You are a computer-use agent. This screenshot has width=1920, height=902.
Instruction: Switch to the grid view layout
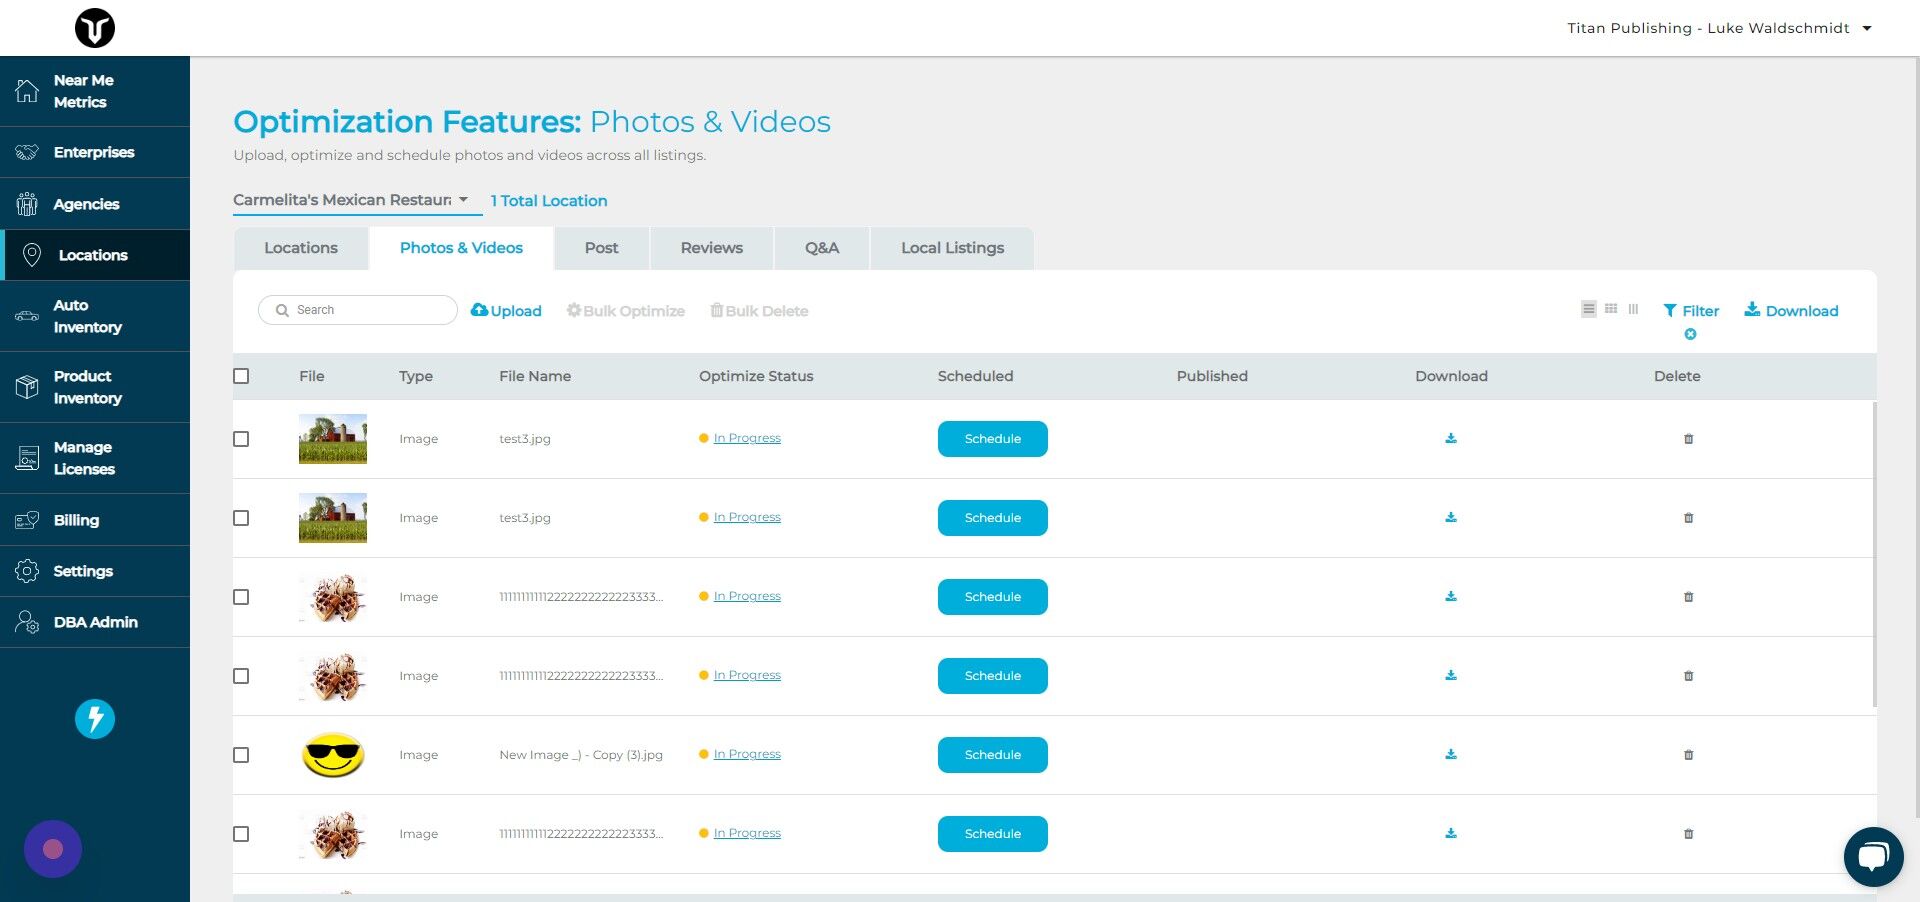[1610, 309]
